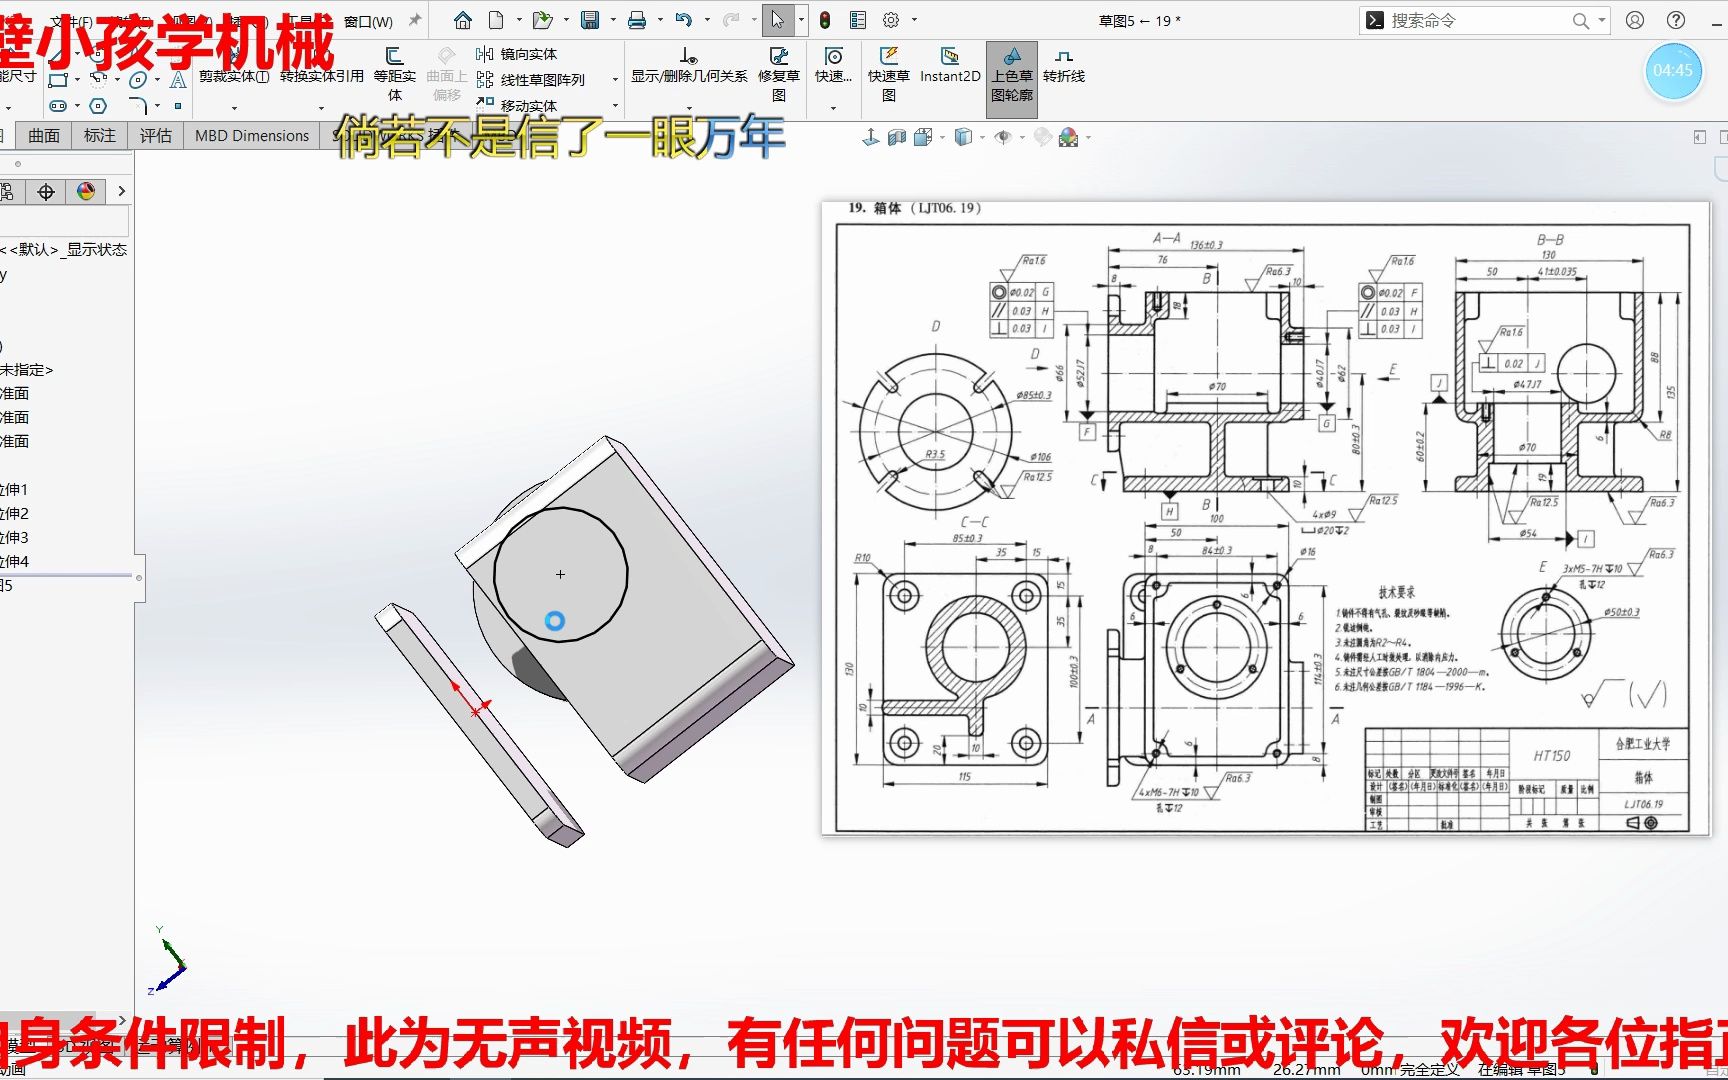The height and width of the screenshot is (1080, 1728).
Task: Click Mirror Entities (镜向实体) tool
Action: point(517,54)
